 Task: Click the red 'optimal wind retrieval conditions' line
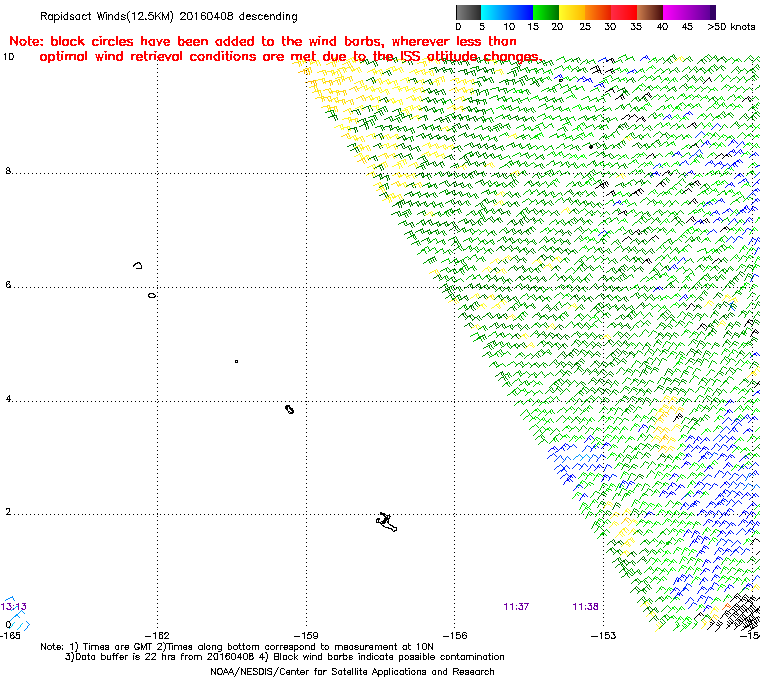[289, 57]
